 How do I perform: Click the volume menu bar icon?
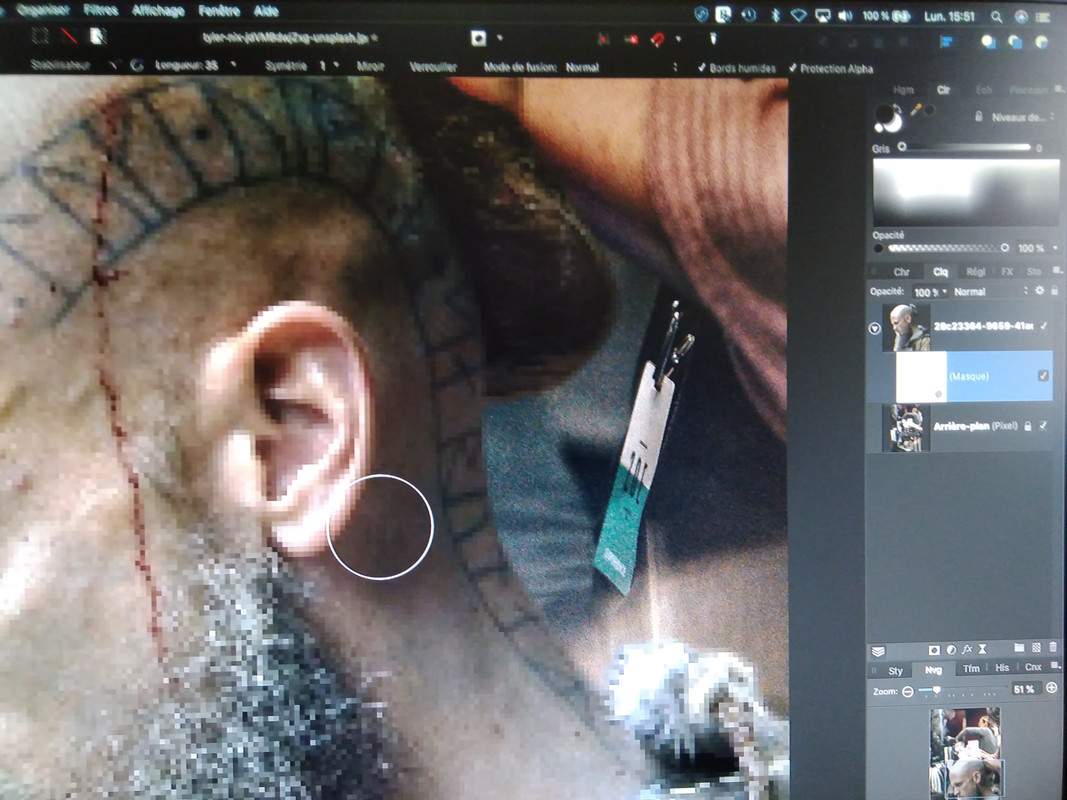[845, 16]
